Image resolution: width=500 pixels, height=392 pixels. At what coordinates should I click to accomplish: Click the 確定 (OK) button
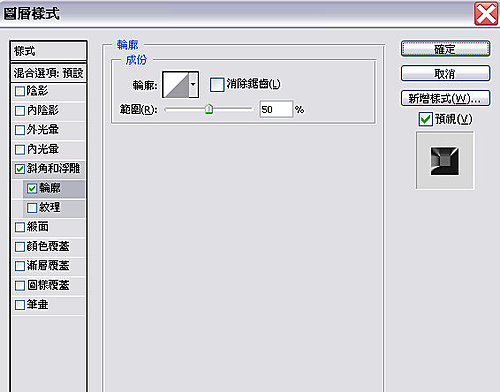coord(445,49)
